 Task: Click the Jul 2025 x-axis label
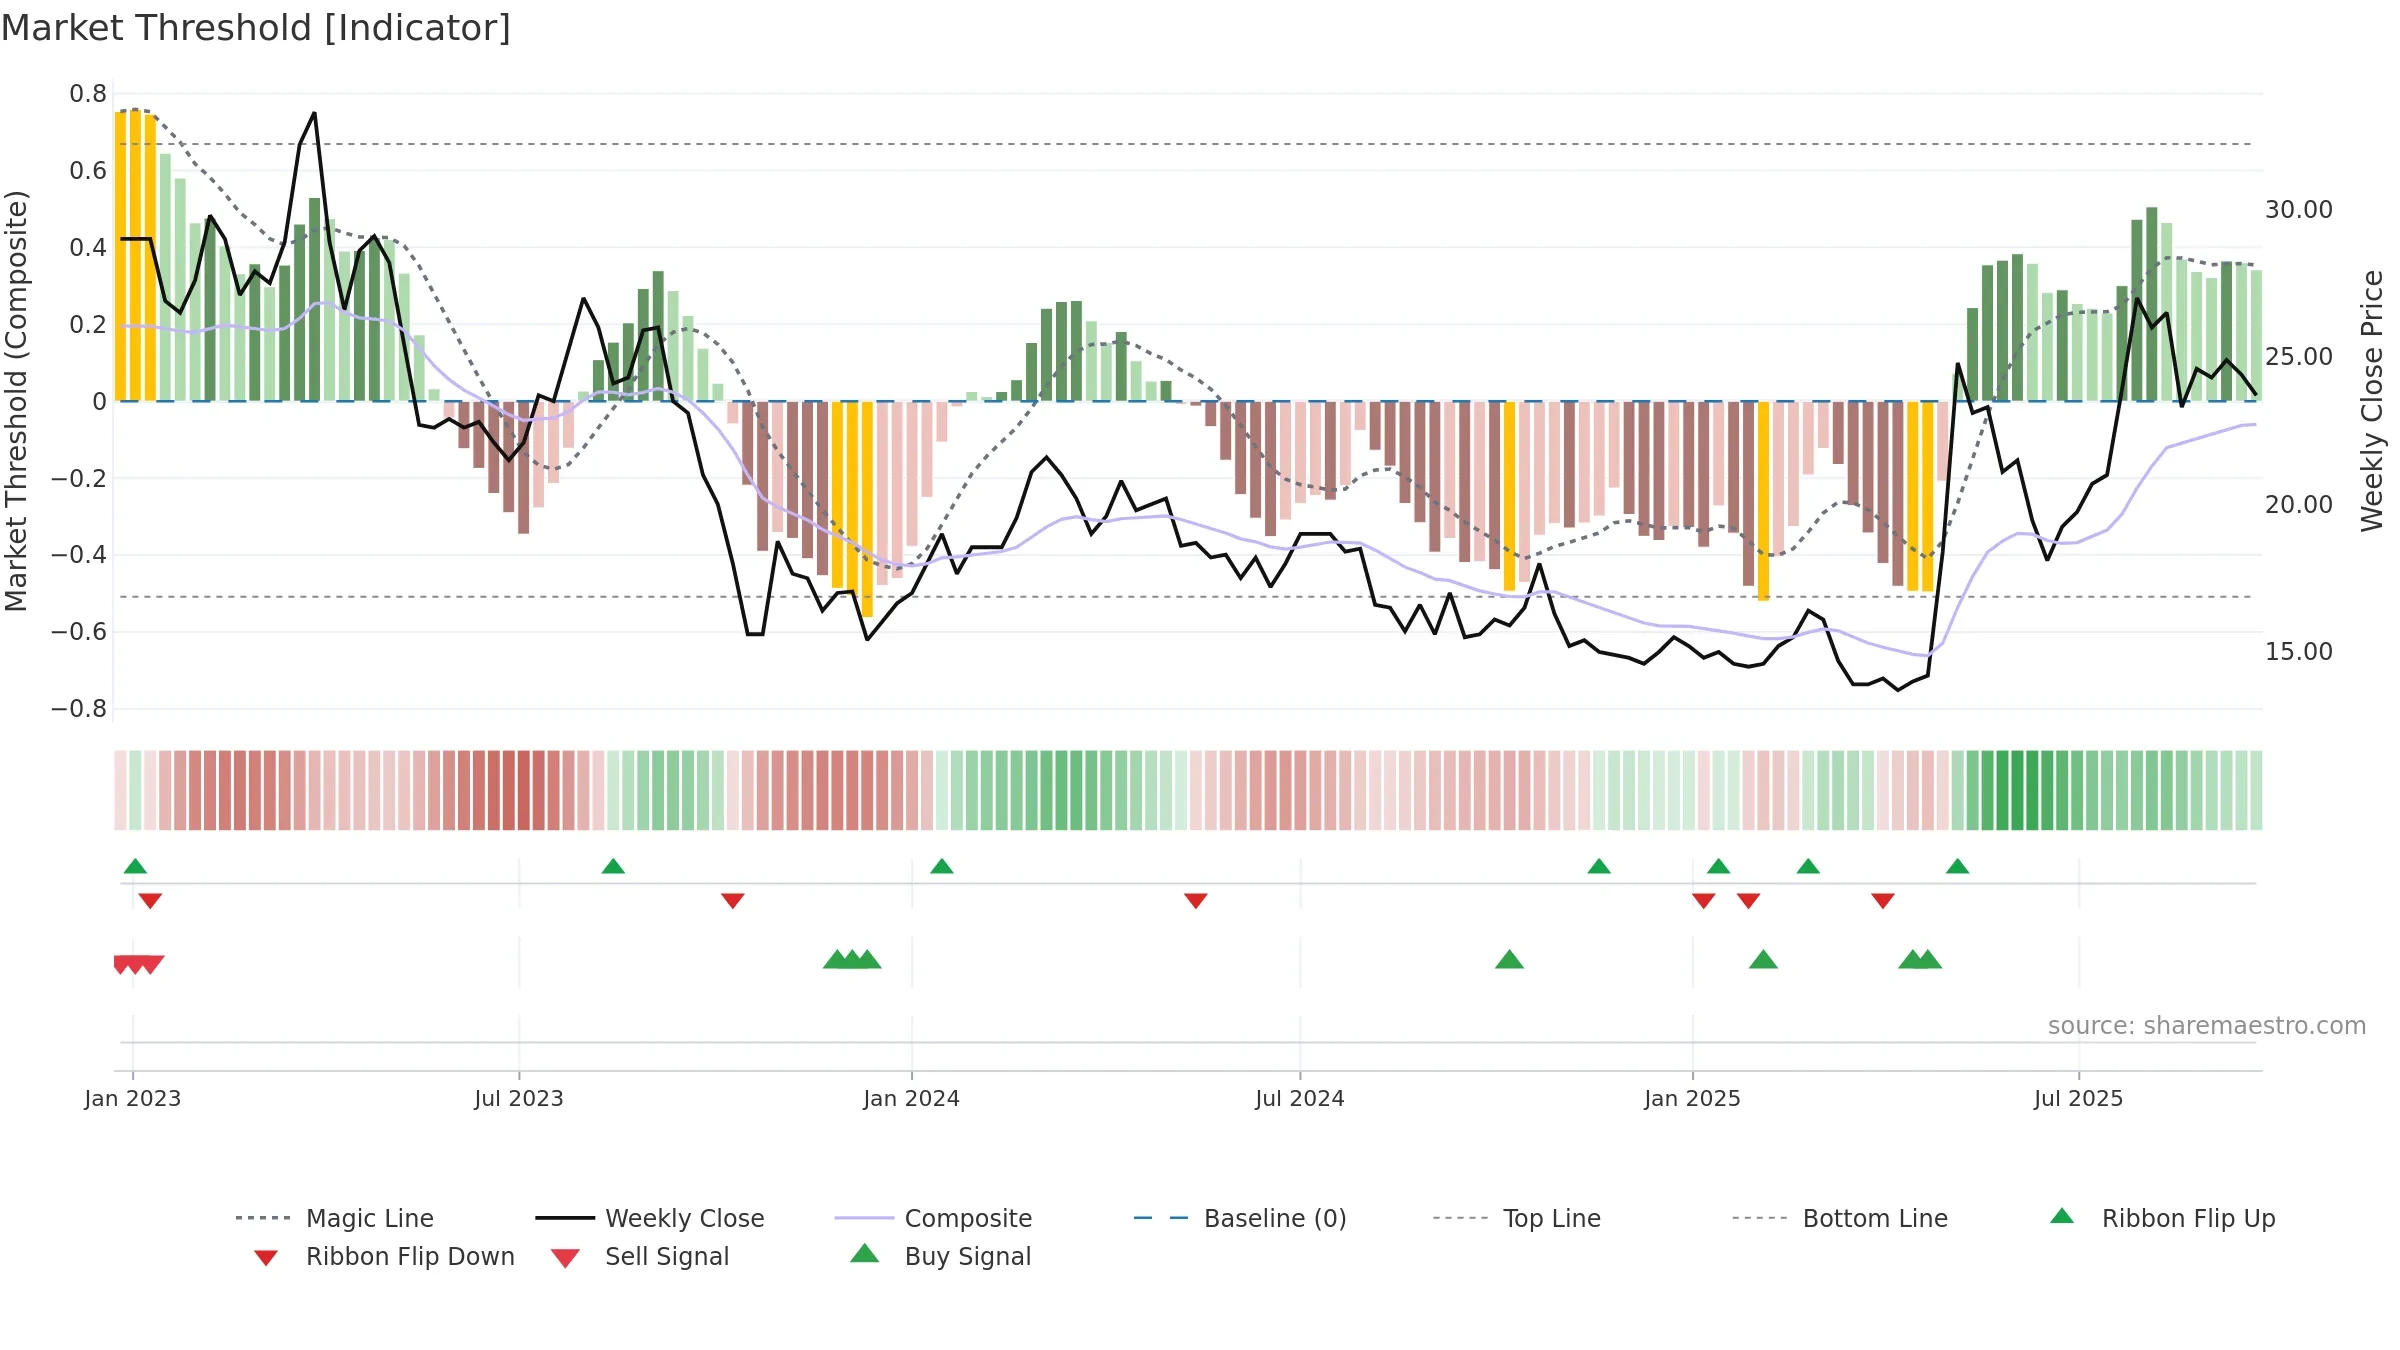tap(2079, 1099)
